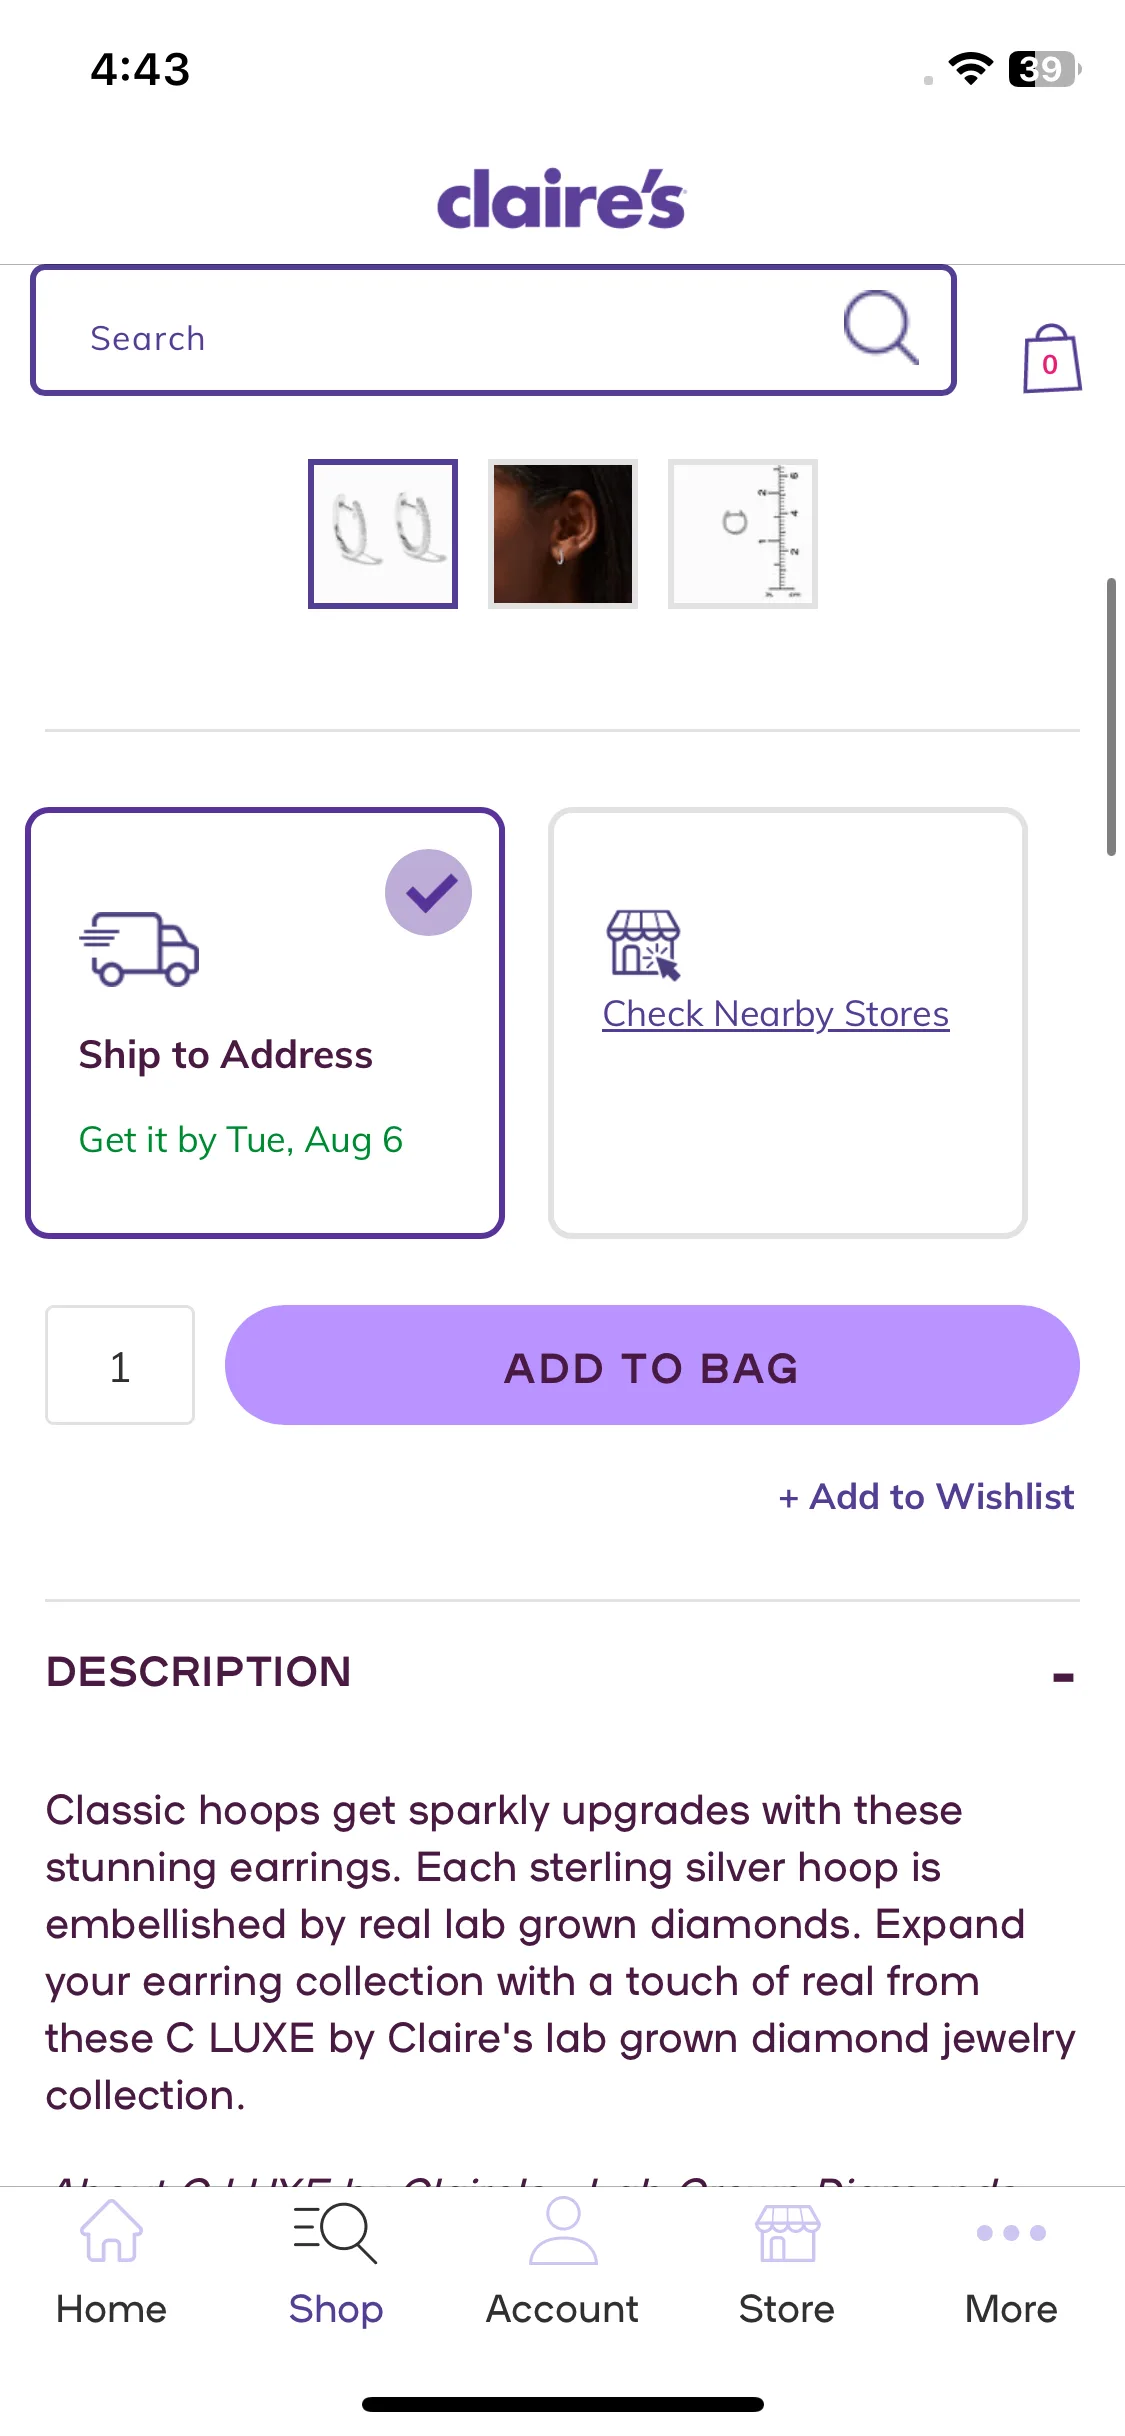This screenshot has height=2436, width=1125.
Task: Open the More dots menu
Action: click(x=1011, y=2233)
